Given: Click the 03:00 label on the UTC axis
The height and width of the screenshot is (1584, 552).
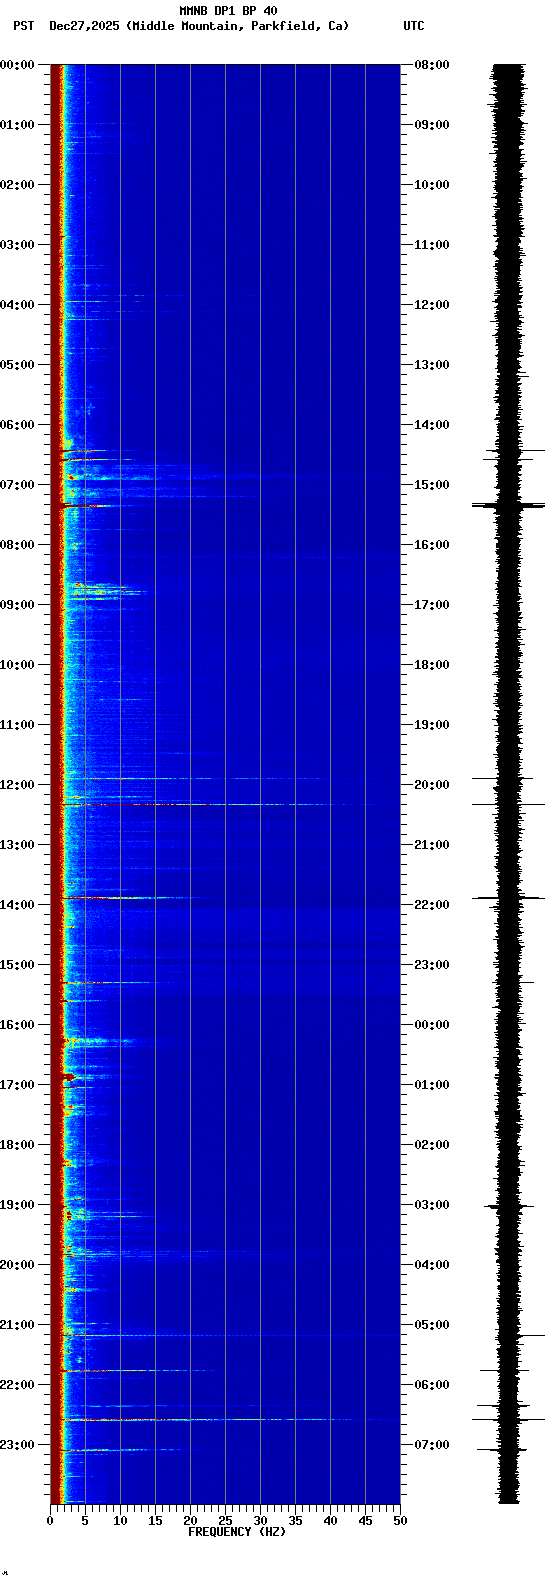Looking at the screenshot, I should point(432,1205).
